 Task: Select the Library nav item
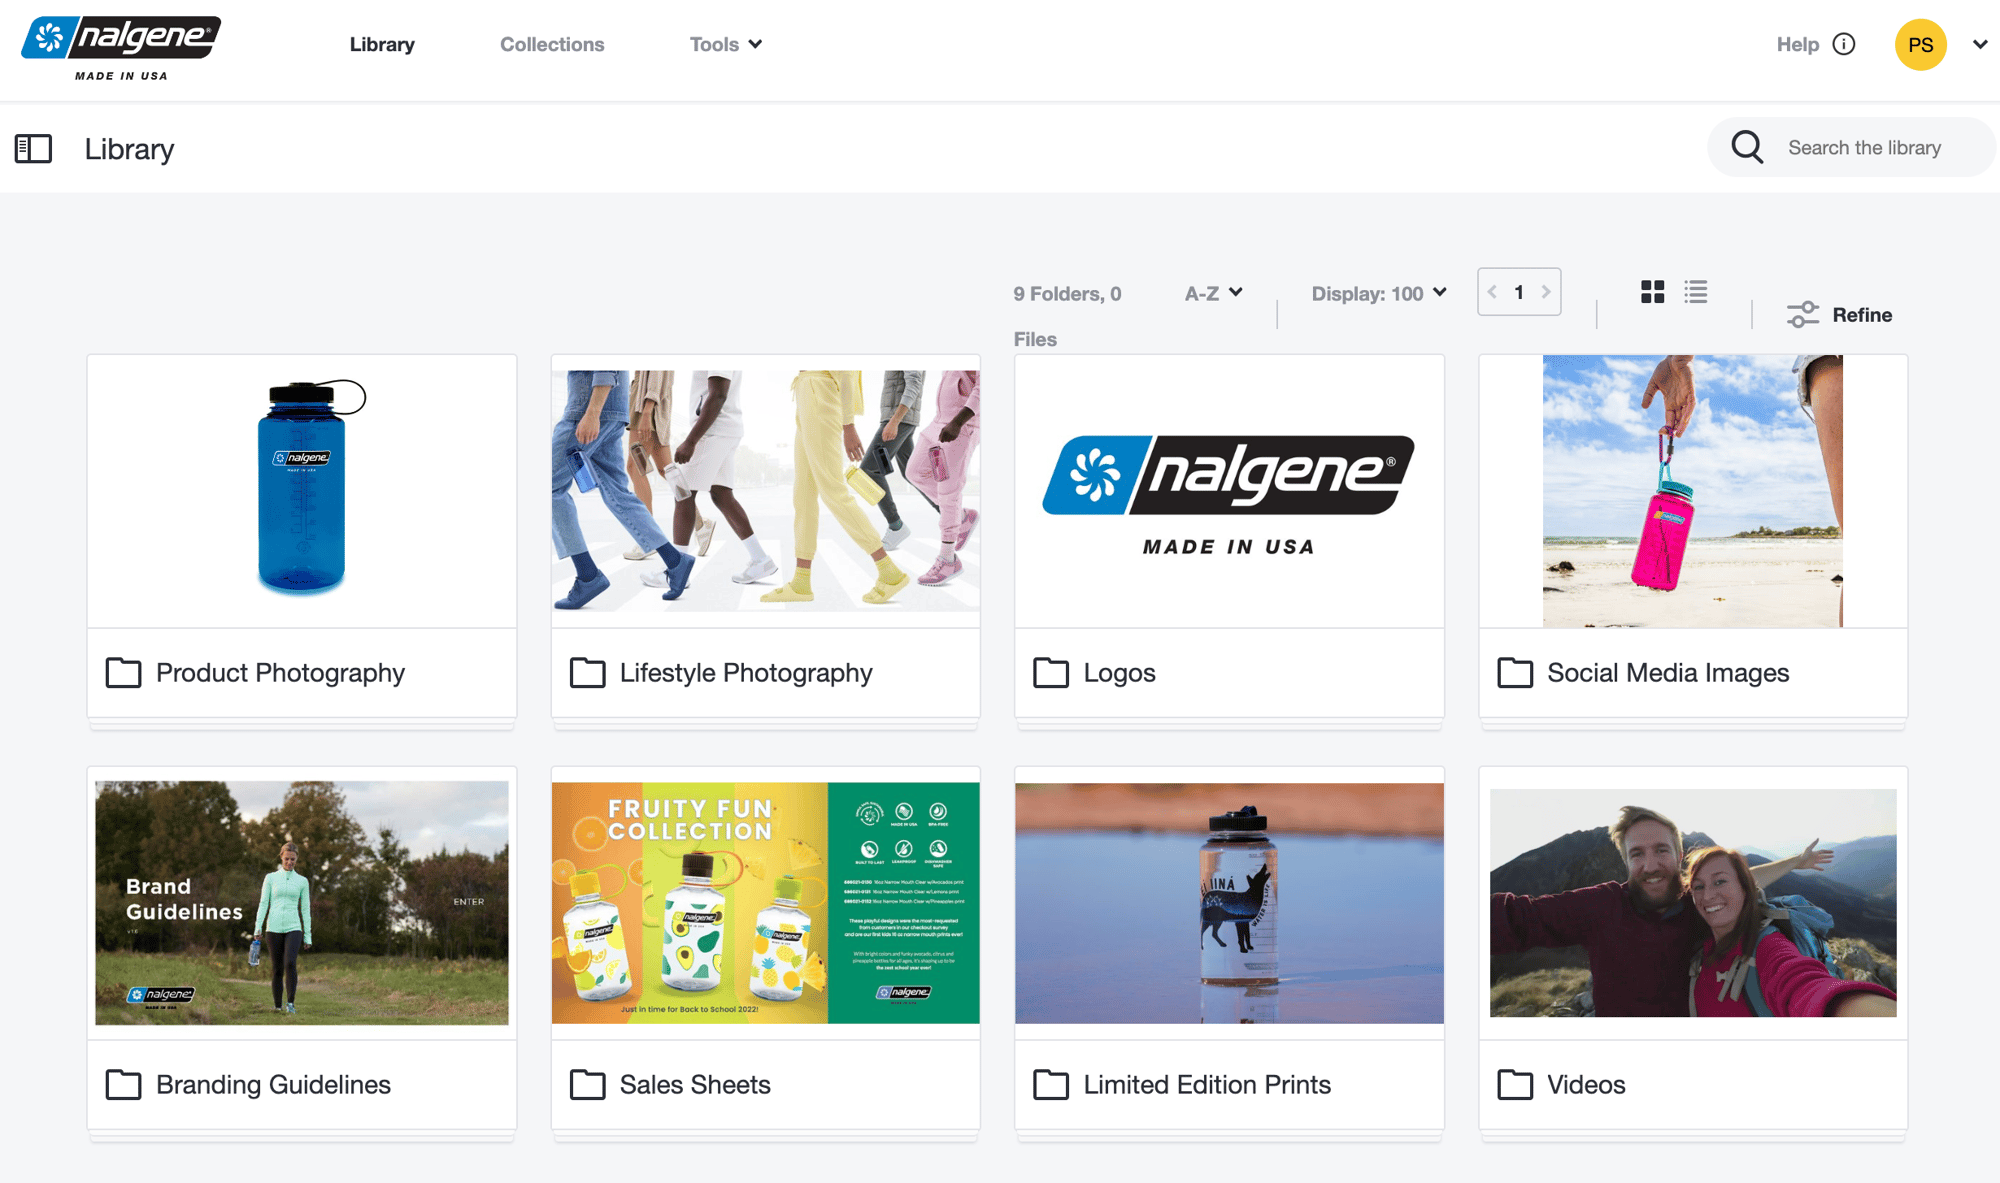[x=382, y=44]
